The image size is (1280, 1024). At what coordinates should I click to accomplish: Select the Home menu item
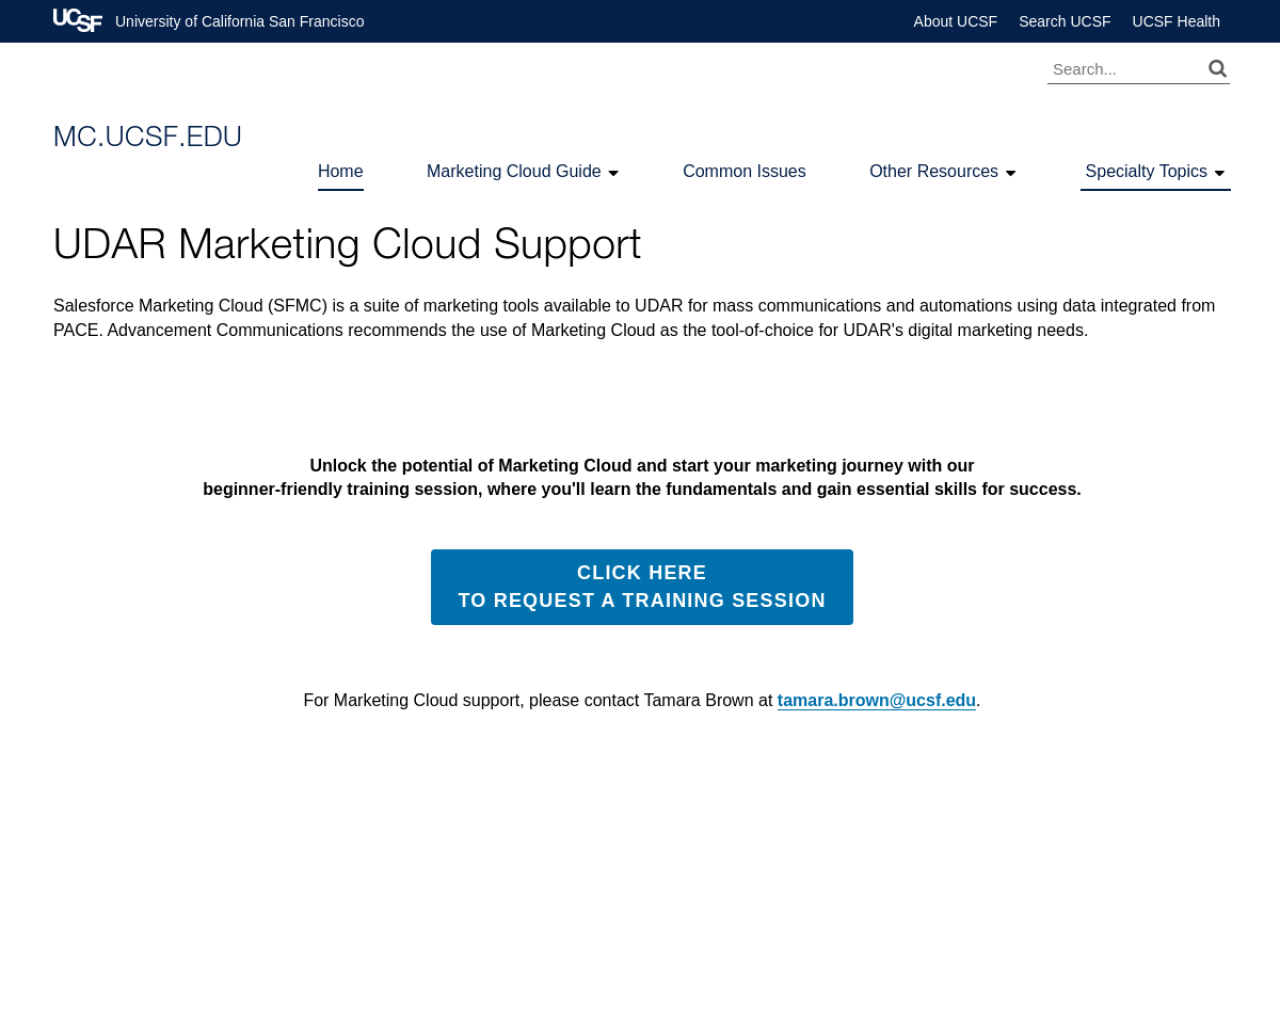(340, 171)
